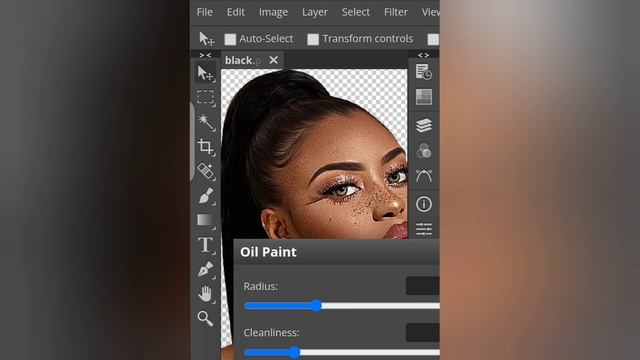Select the Gradient tool

tap(205, 220)
